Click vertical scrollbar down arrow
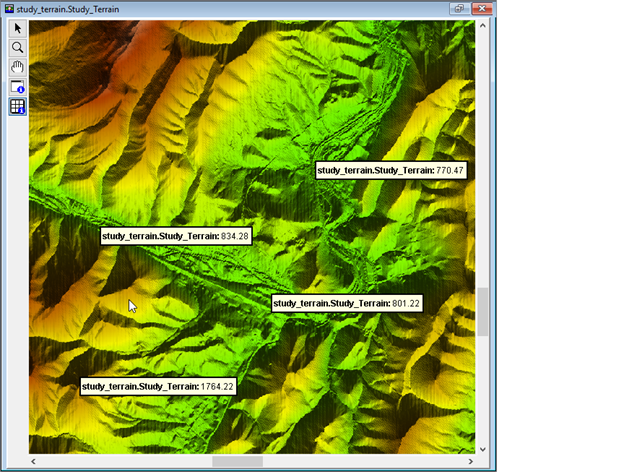This screenshot has width=624, height=472. click(x=483, y=449)
